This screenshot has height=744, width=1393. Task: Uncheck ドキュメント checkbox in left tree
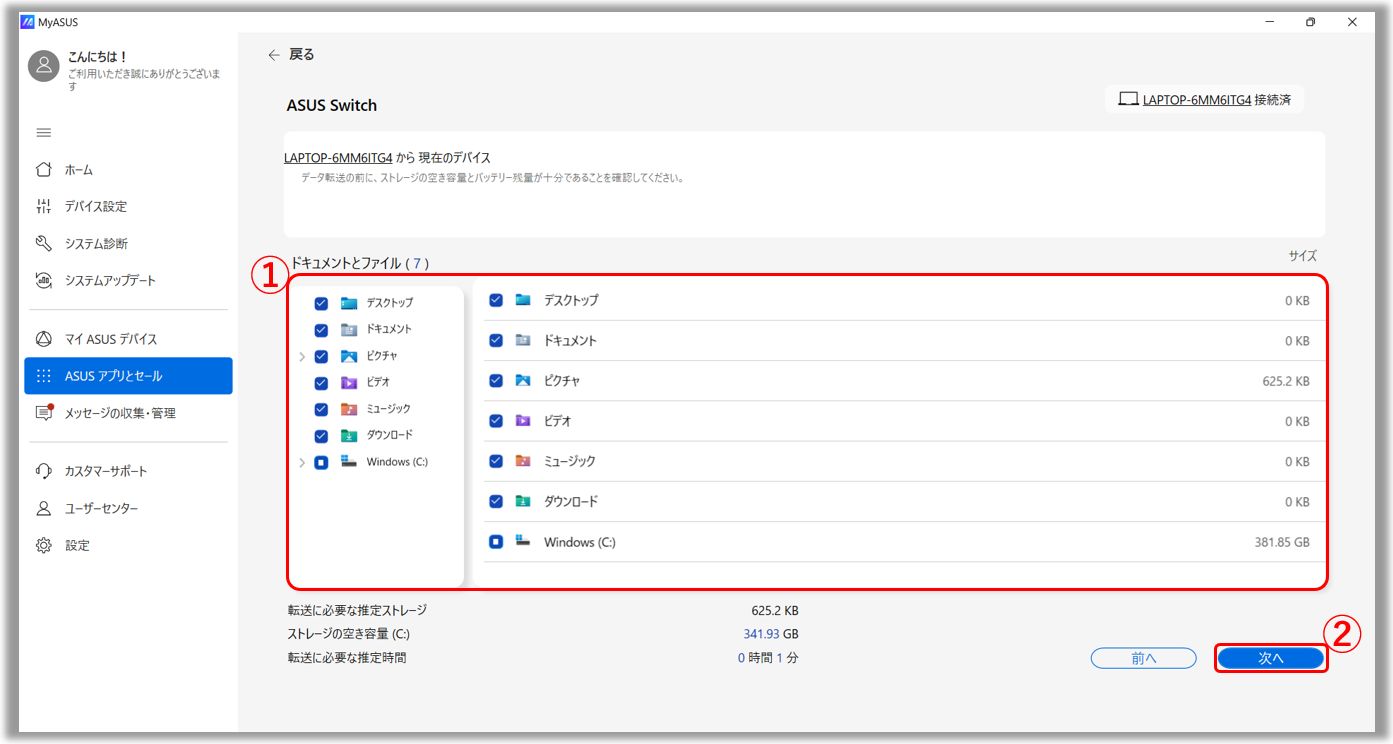(x=321, y=330)
